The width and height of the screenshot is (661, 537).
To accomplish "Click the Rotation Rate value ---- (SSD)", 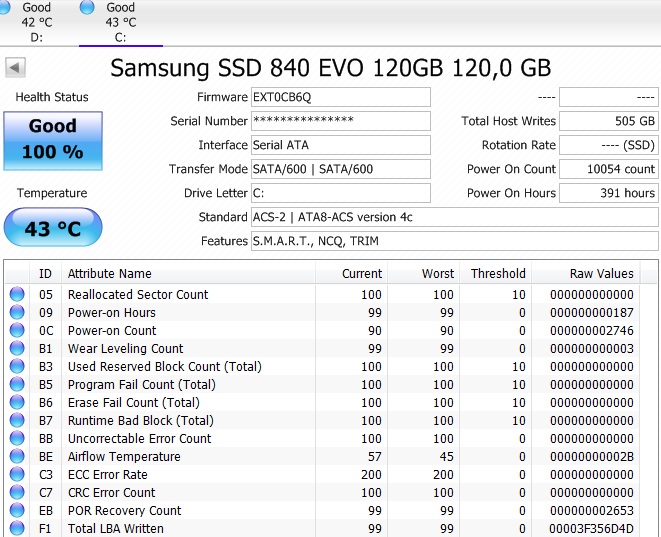I will pyautogui.click(x=608, y=145).
